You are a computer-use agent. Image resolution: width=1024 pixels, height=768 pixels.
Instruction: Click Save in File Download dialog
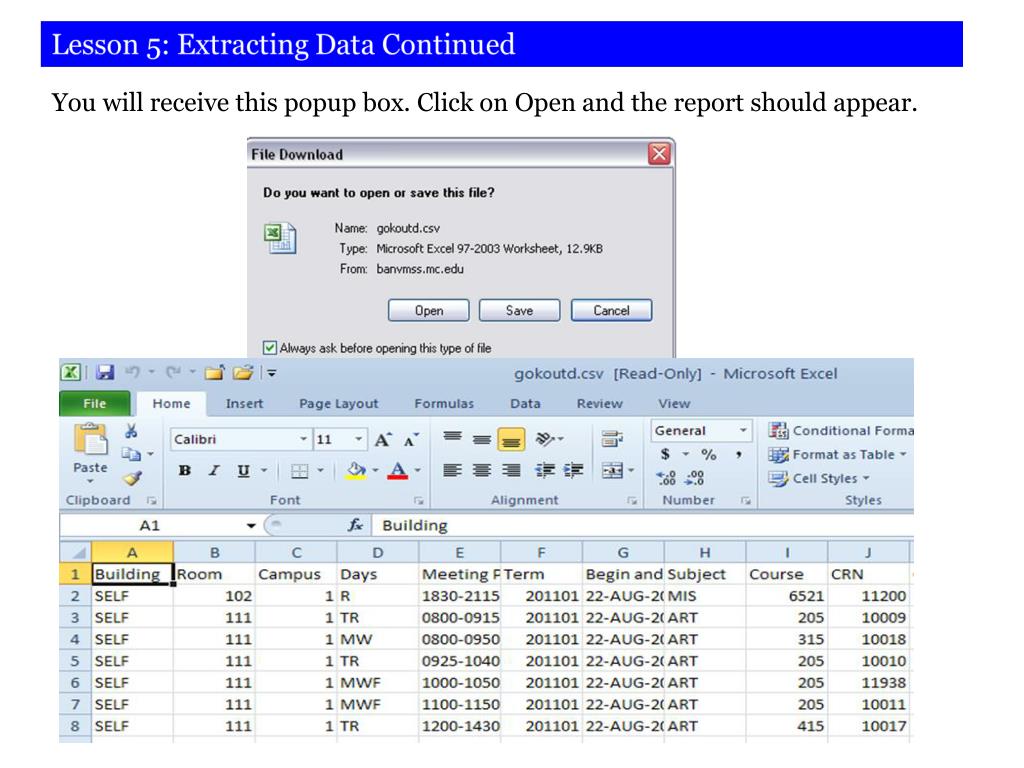[519, 310]
